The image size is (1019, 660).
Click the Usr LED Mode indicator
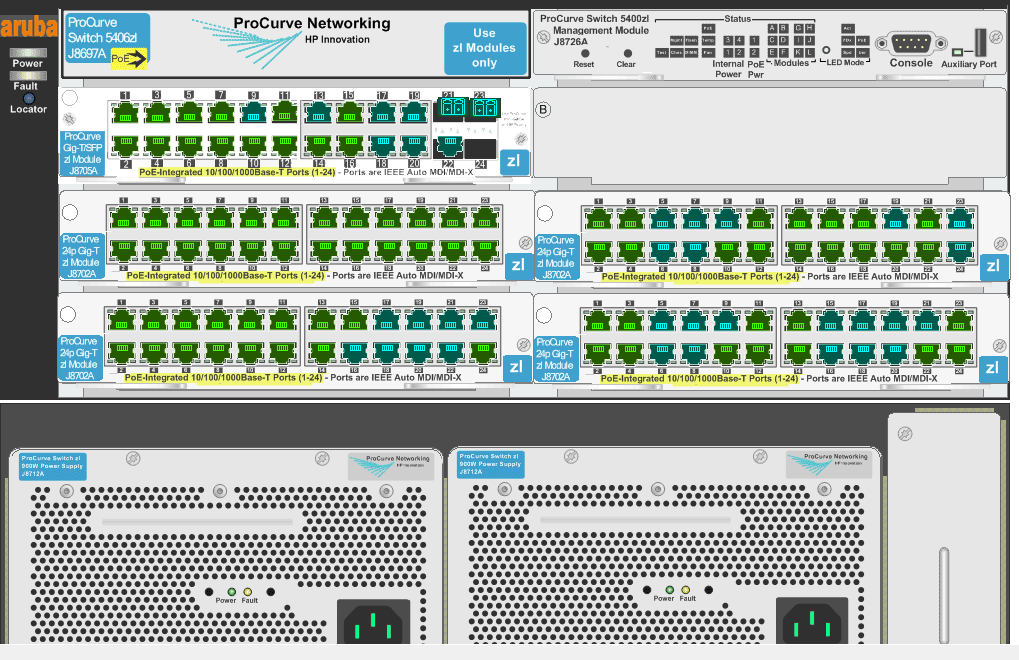(862, 53)
